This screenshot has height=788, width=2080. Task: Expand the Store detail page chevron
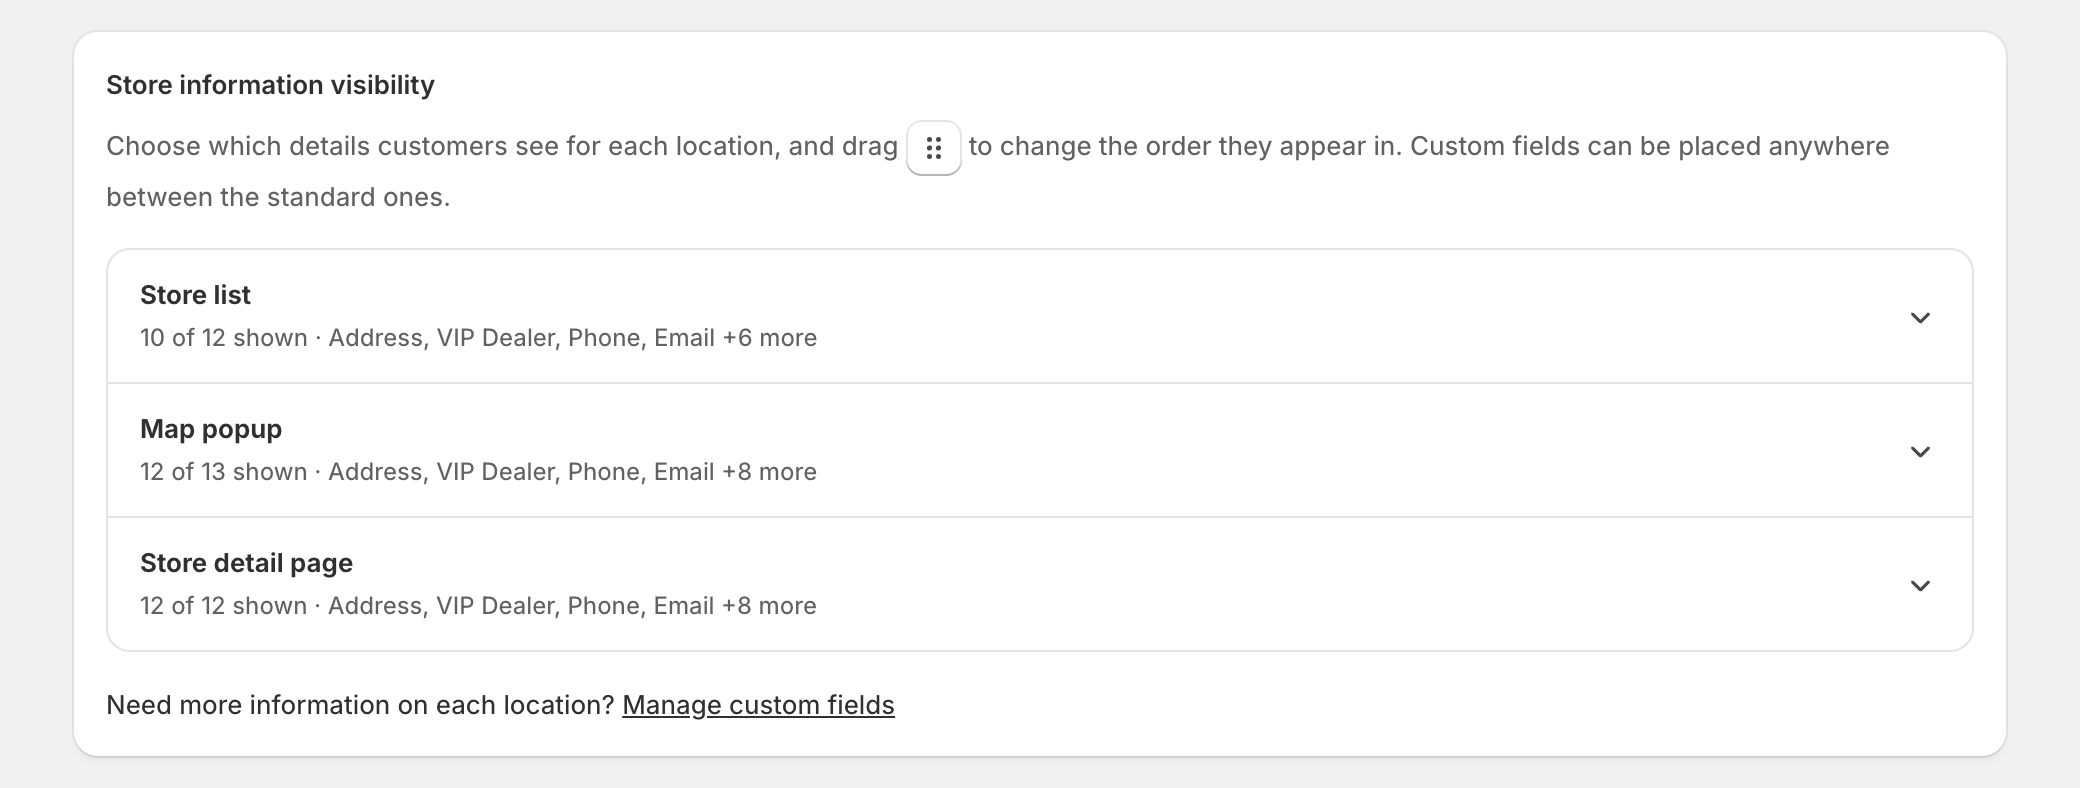[1920, 586]
